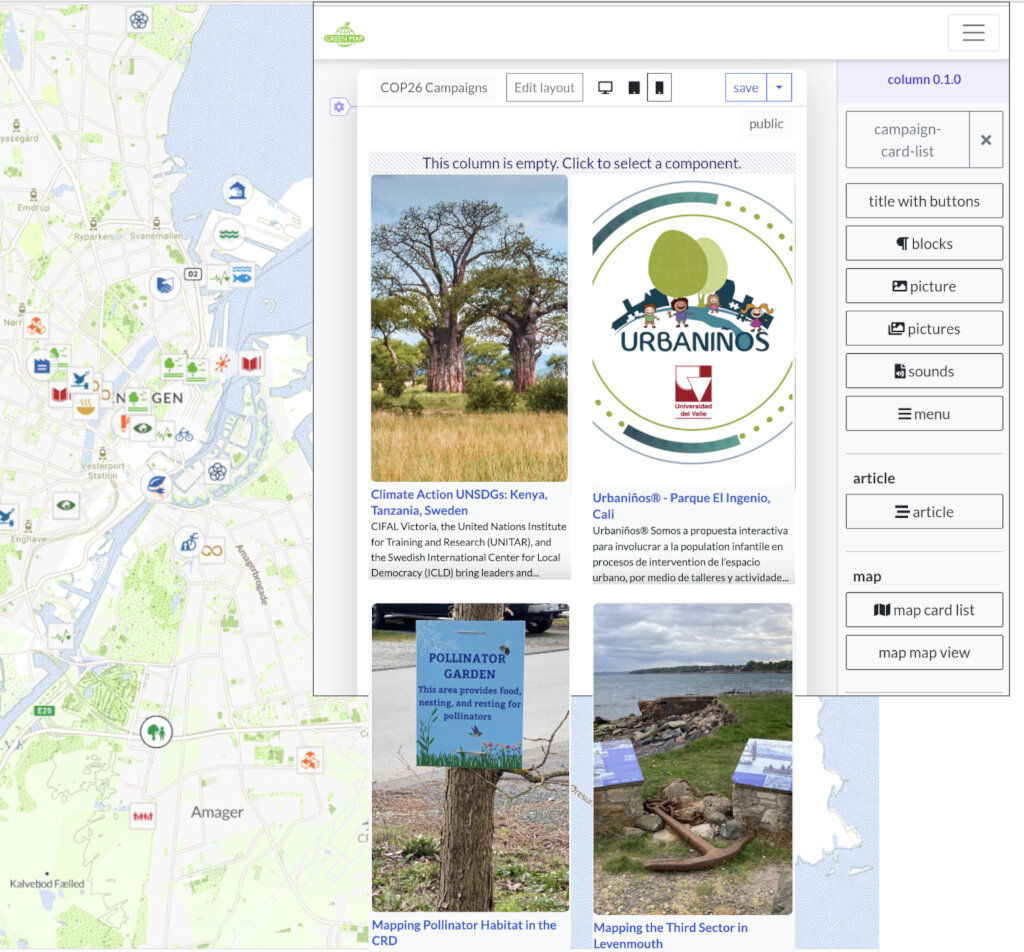Open the hamburger navigation menu
Image resolution: width=1024 pixels, height=952 pixels.
coord(973,32)
